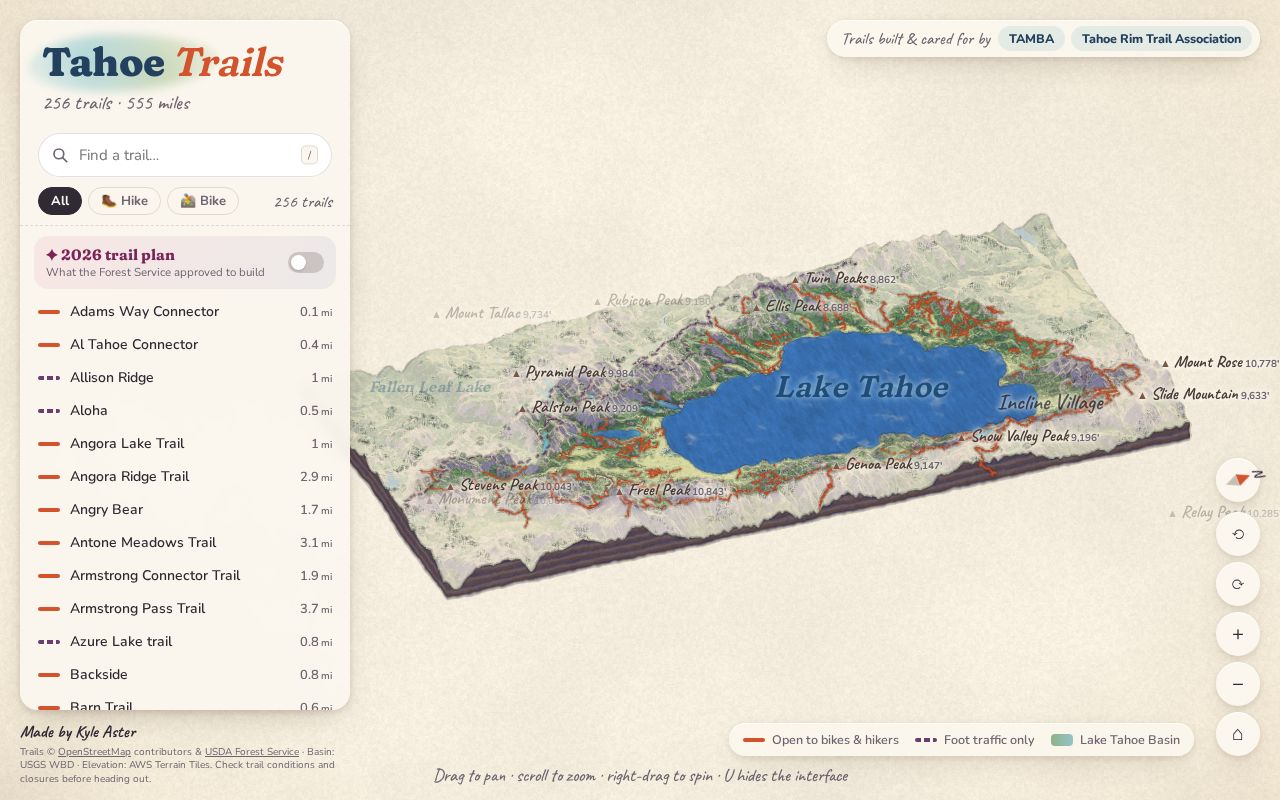
Task: Open the TAMBA link
Action: pyautogui.click(x=1031, y=39)
